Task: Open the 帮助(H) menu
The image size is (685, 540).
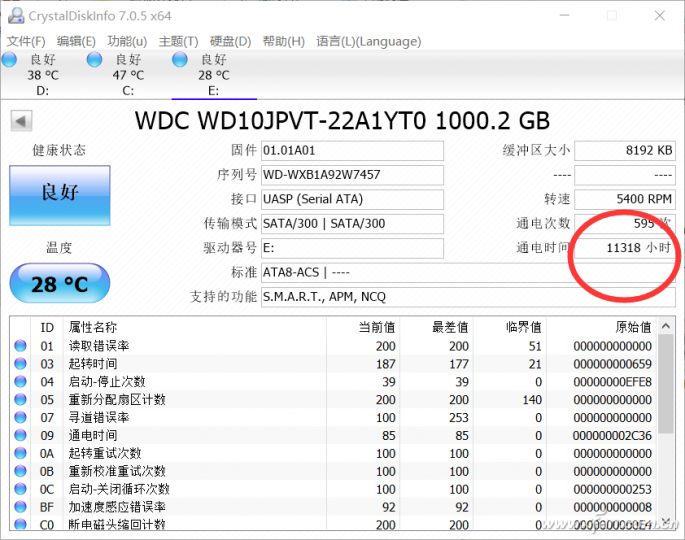Action: click(x=284, y=42)
